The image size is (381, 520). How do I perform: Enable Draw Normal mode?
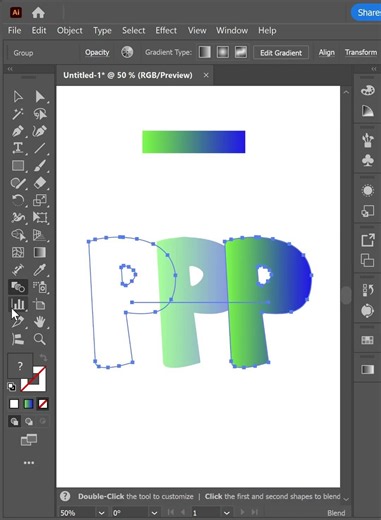tap(14, 422)
